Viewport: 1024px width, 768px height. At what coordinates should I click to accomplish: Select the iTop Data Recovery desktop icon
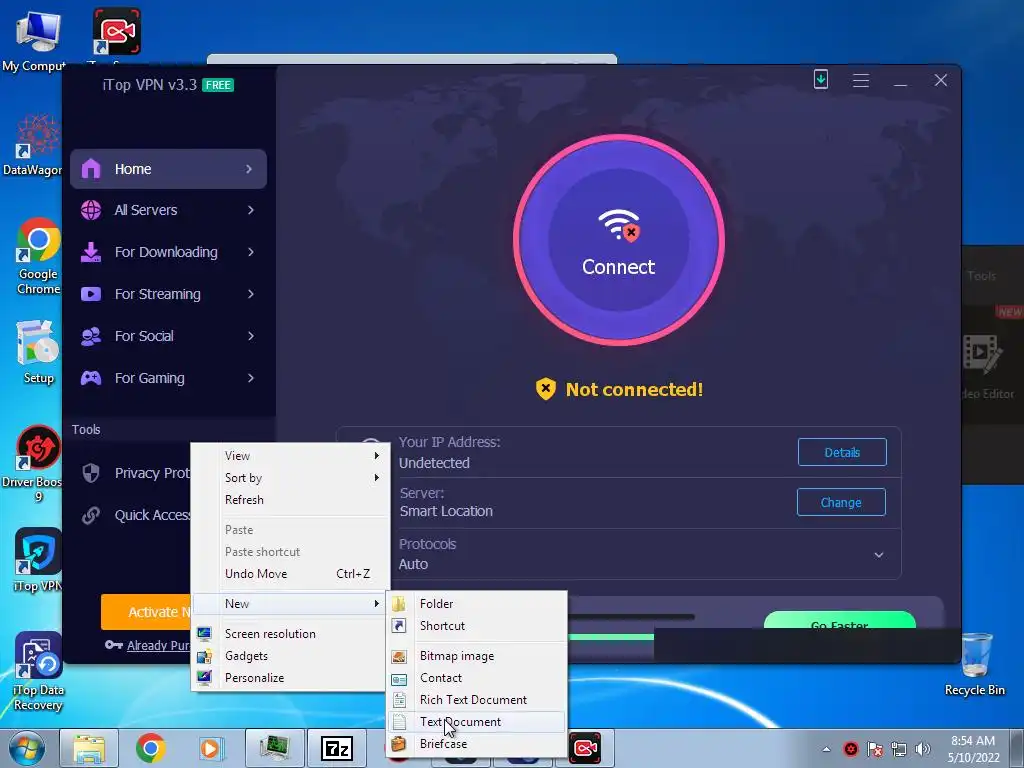click(38, 671)
